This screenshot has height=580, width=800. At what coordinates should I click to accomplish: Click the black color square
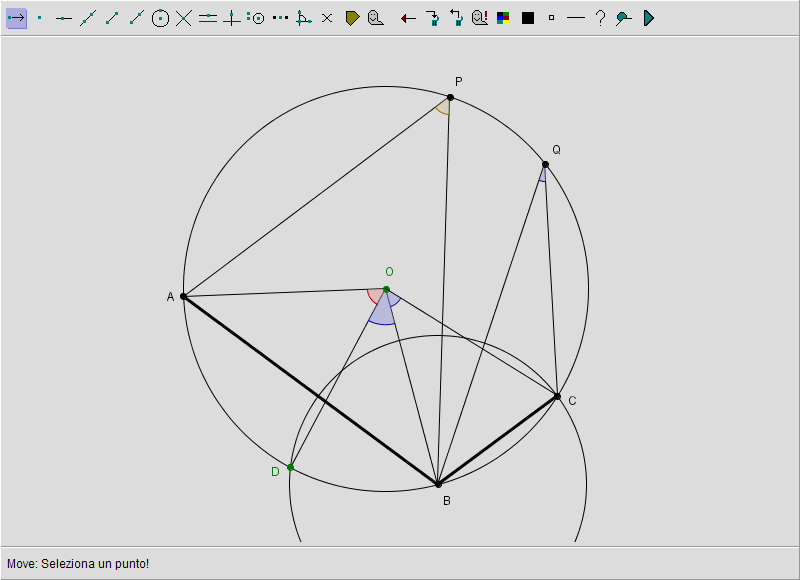pyautogui.click(x=528, y=18)
